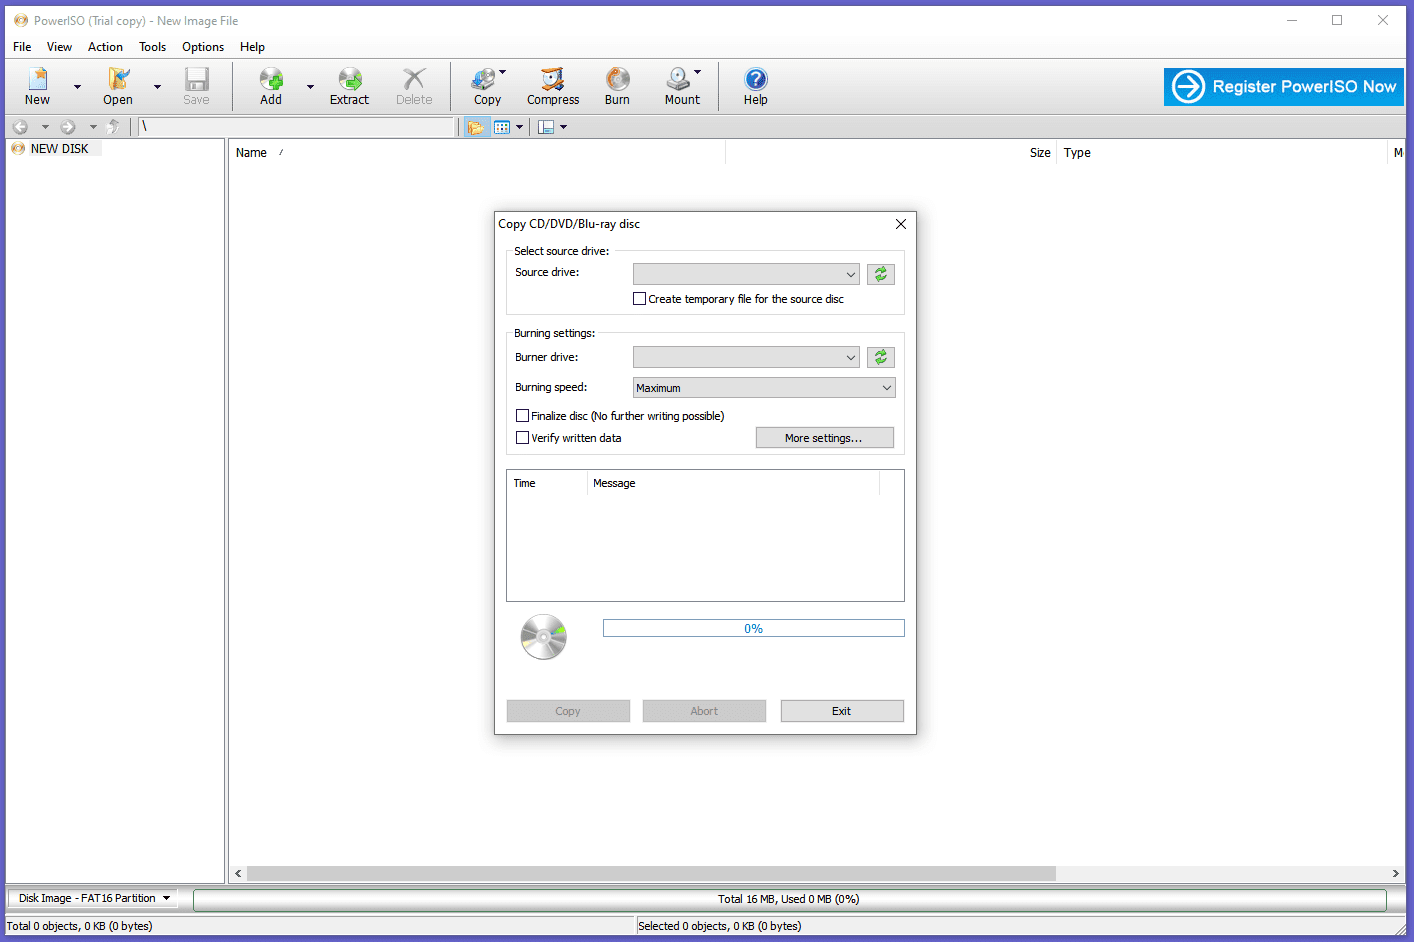Click the pane layout icon
This screenshot has height=942, width=1414.
click(546, 127)
